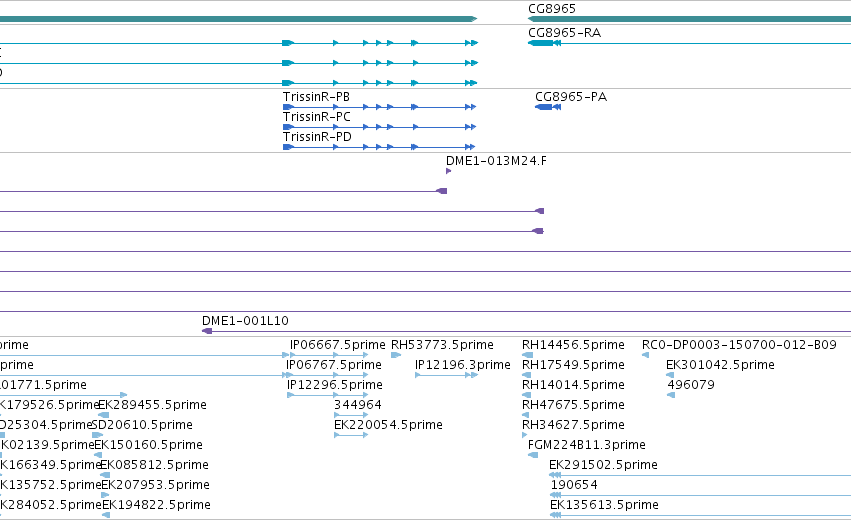
Task: Click the TrissinR-PB first exon block
Action: point(288,107)
